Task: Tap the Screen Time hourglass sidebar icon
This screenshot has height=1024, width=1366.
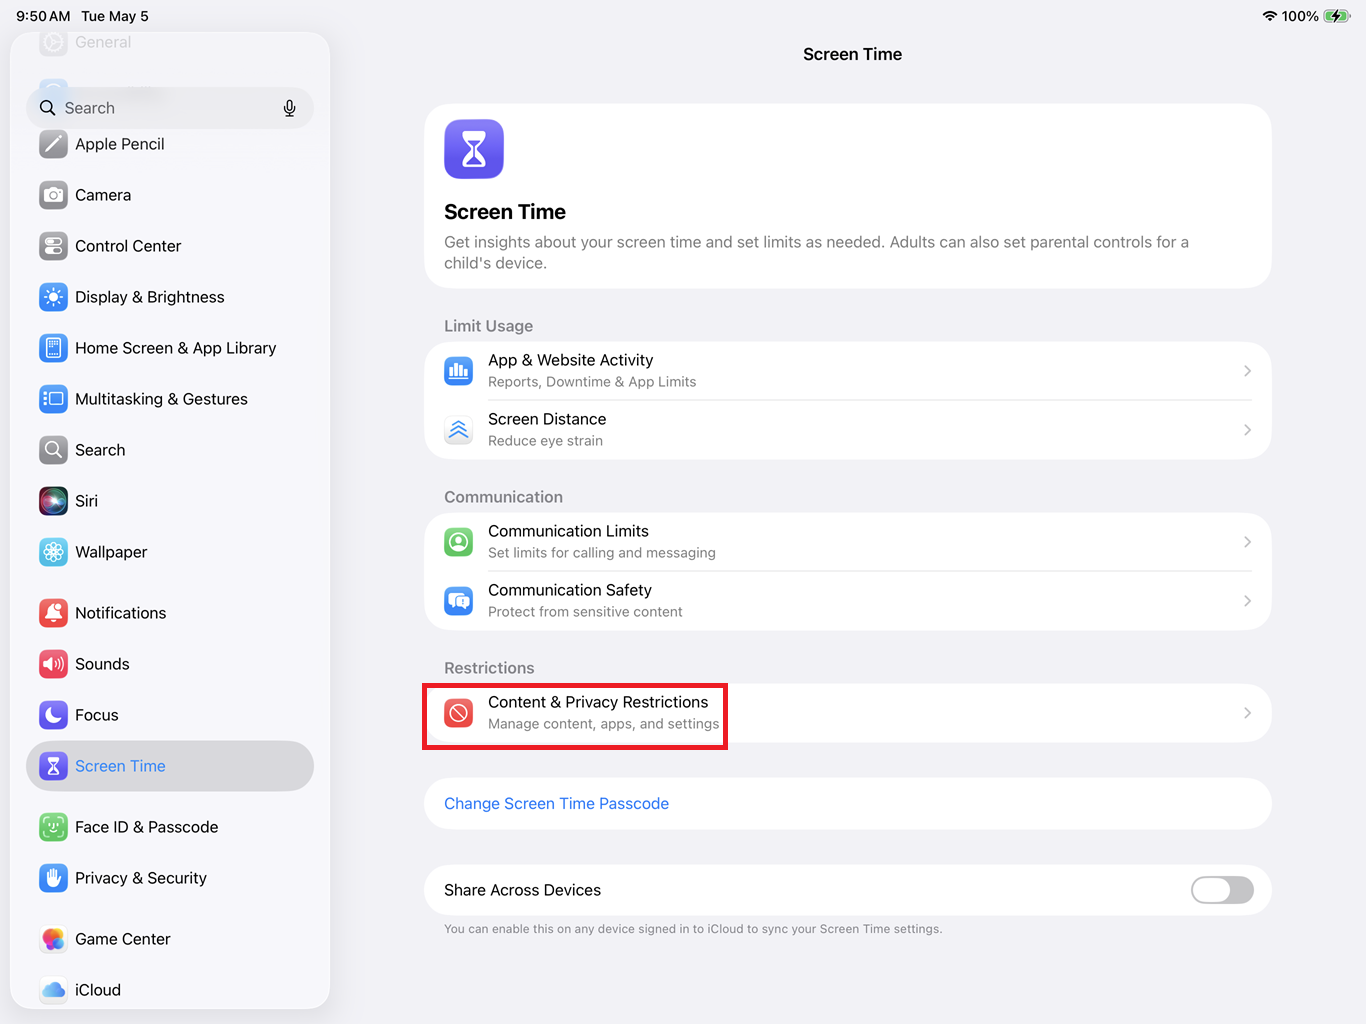Action: coord(53,766)
